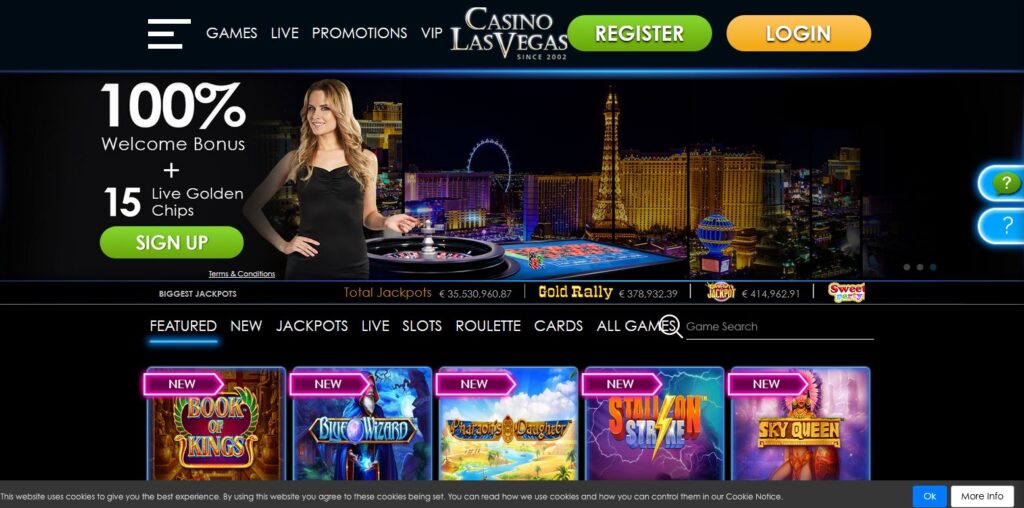Open the Terms & Conditions link
This screenshot has width=1024, height=508.
[242, 274]
